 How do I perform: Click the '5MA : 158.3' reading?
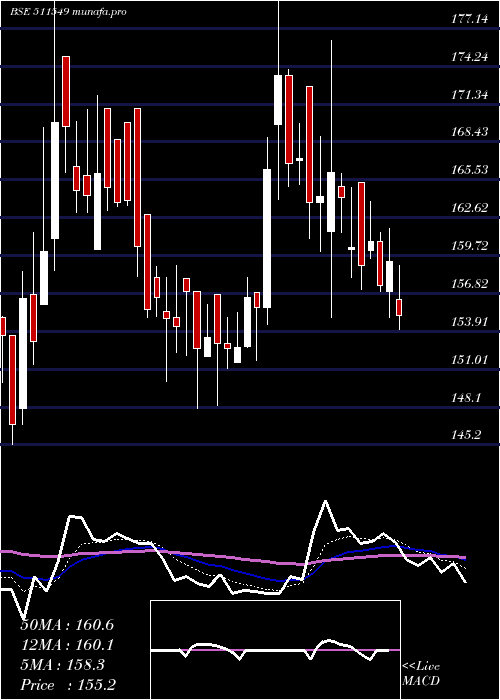click(63, 665)
